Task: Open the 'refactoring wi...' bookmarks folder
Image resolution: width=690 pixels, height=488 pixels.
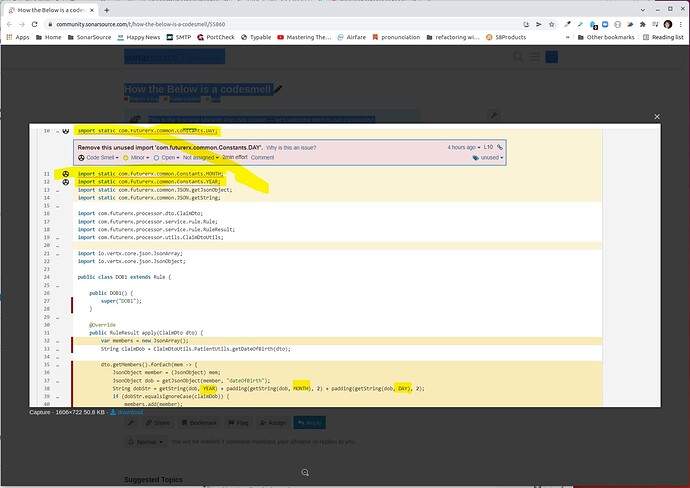Action: pyautogui.click(x=453, y=37)
